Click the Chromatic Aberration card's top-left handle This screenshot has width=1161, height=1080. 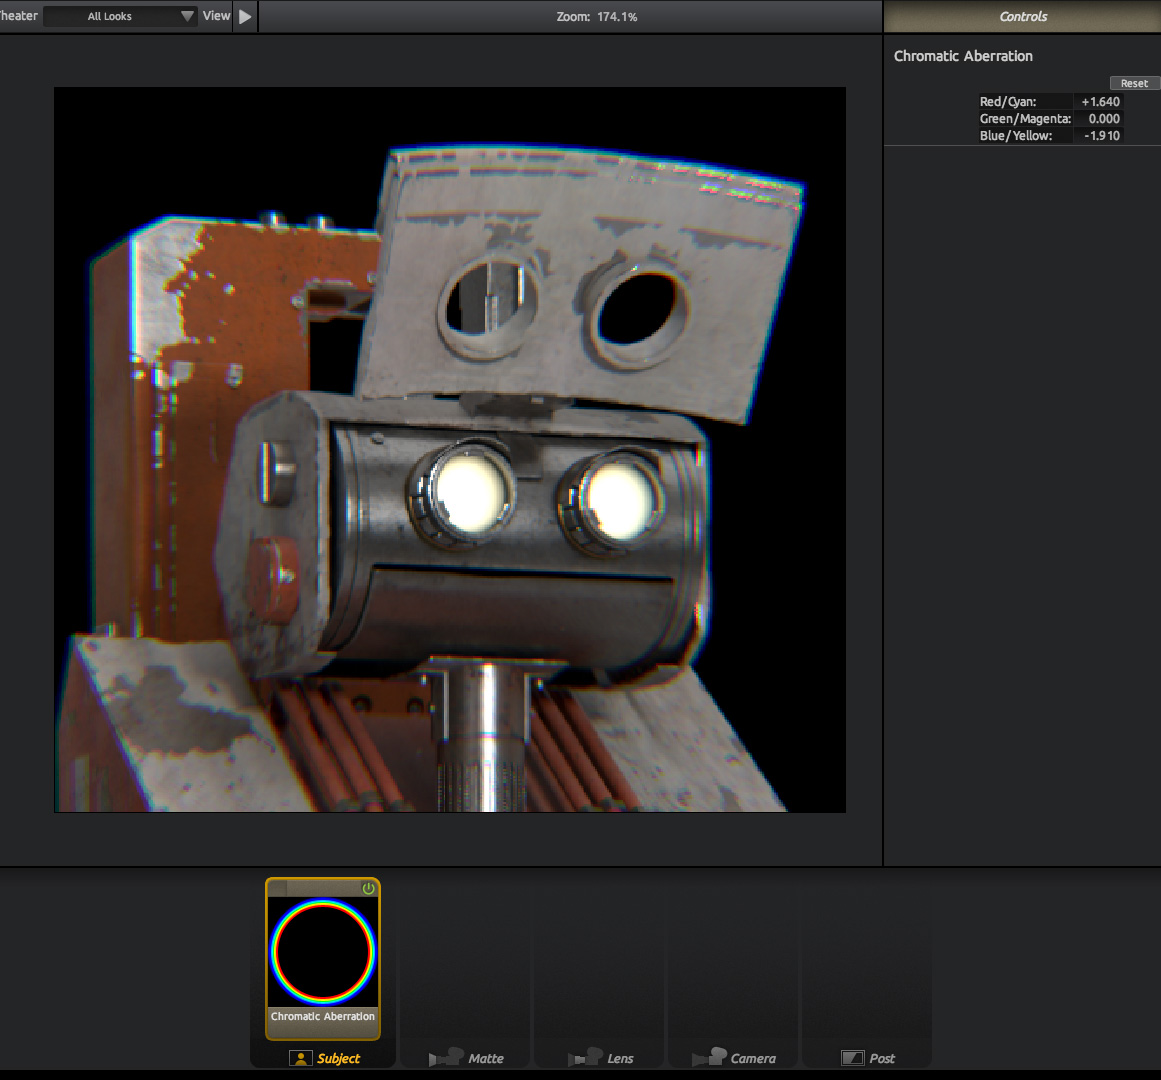[277, 888]
